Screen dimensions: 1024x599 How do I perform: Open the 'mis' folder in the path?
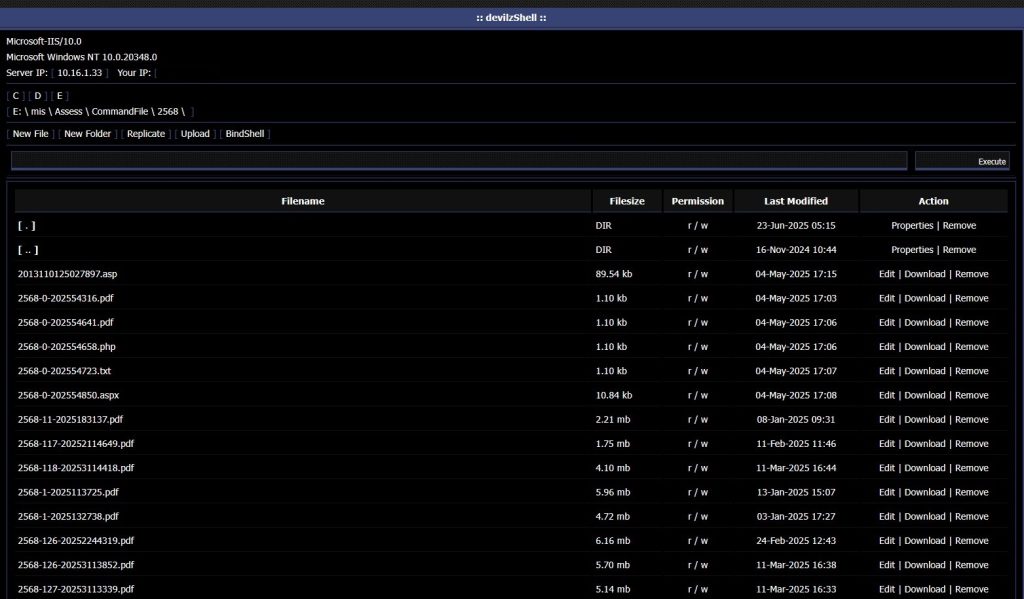pyautogui.click(x=38, y=112)
